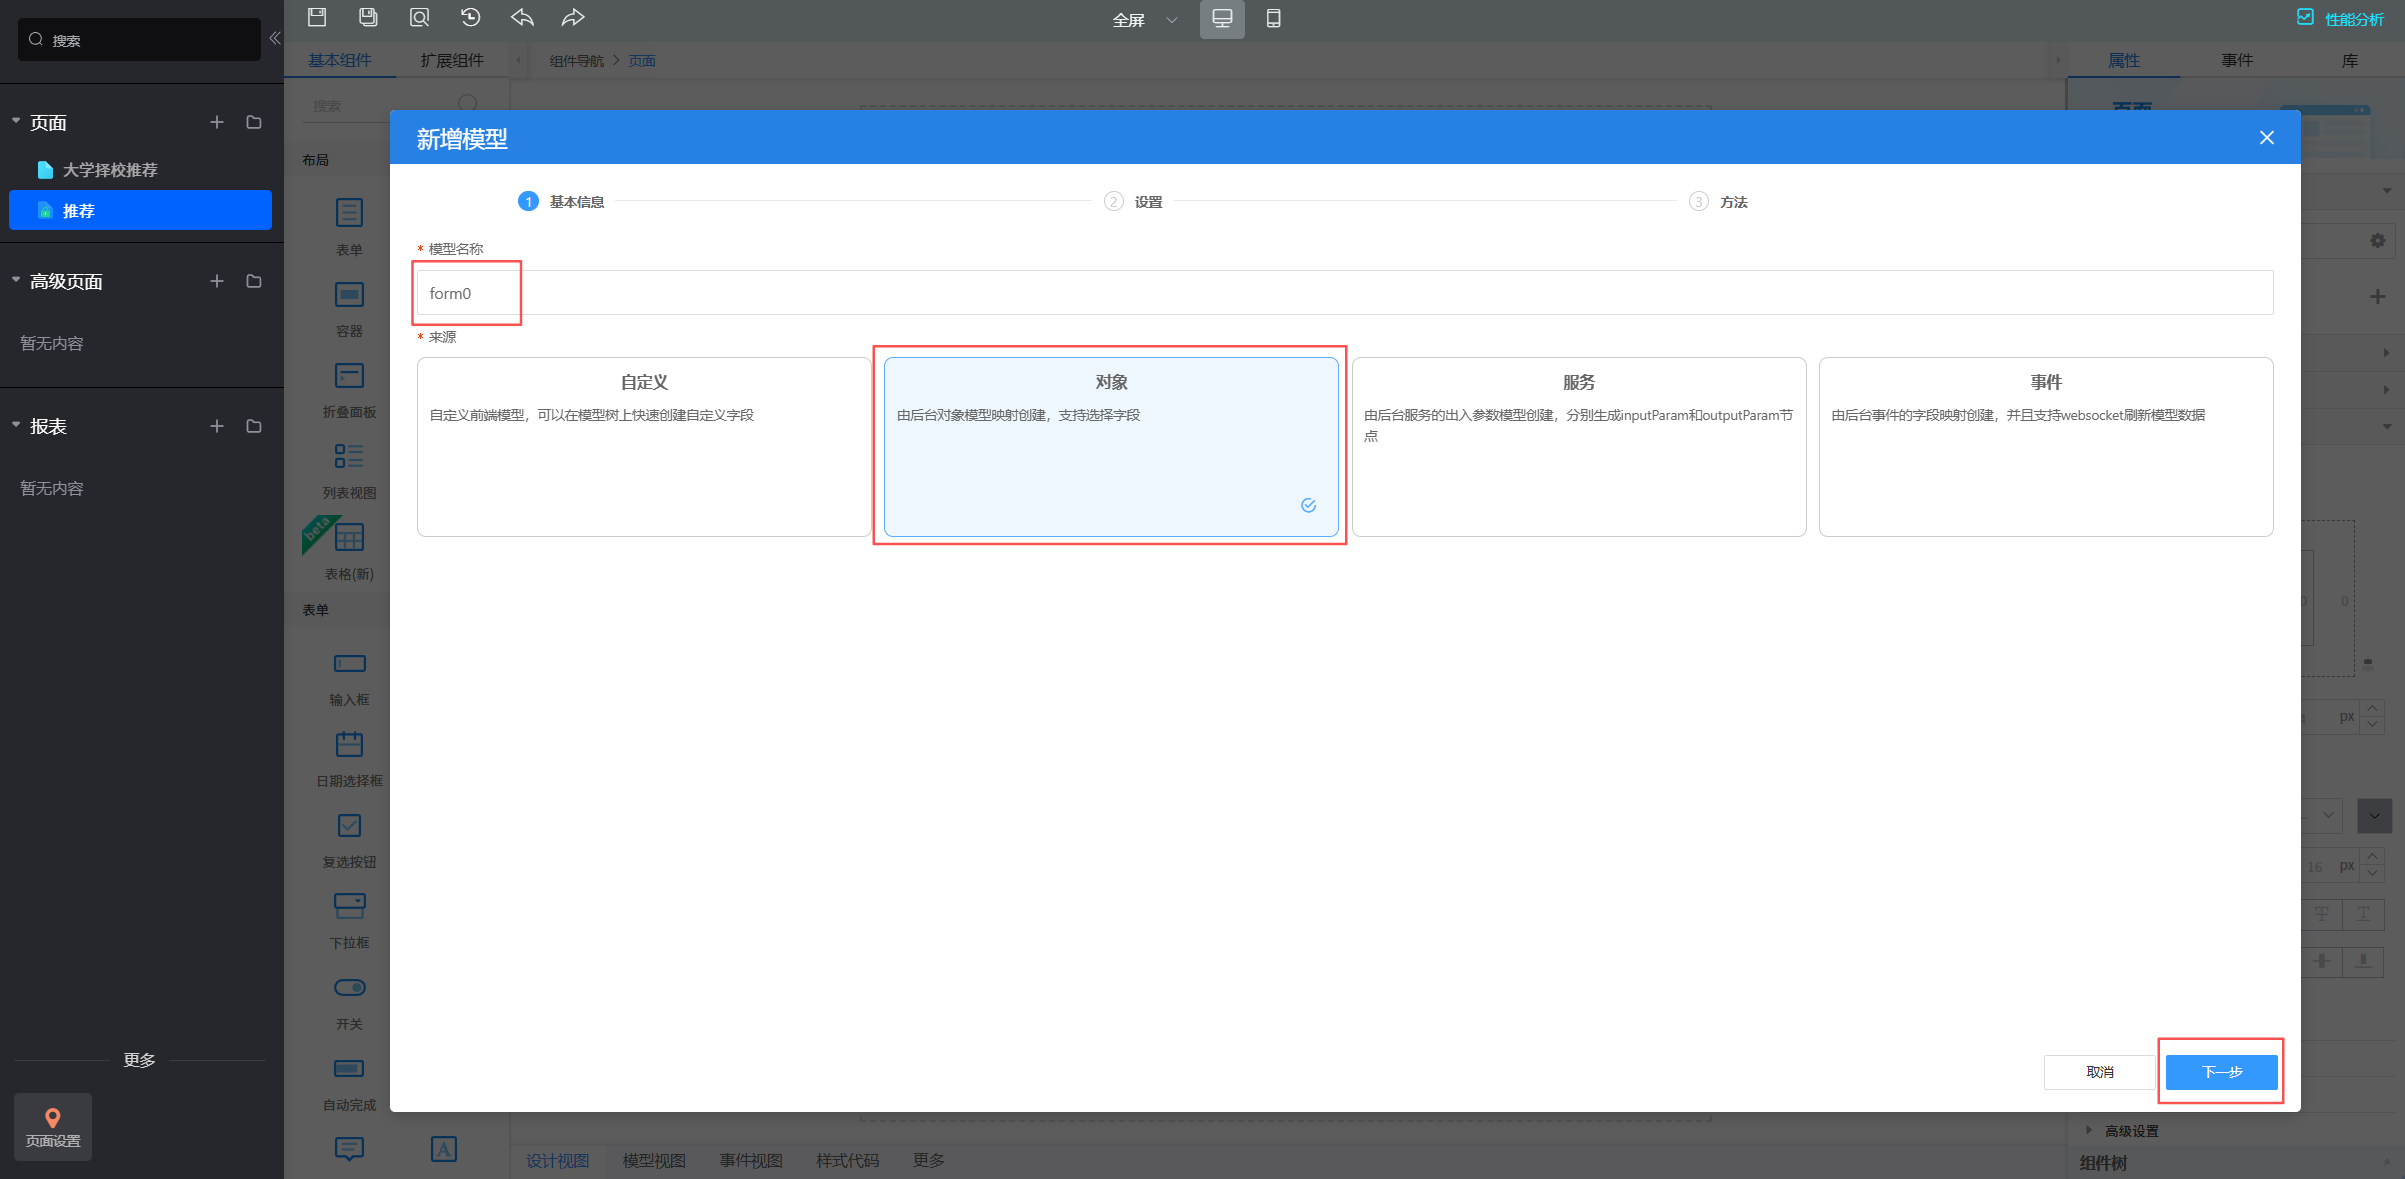The width and height of the screenshot is (2405, 1179).
Task: Switch to desktop view icon
Action: click(x=1222, y=18)
